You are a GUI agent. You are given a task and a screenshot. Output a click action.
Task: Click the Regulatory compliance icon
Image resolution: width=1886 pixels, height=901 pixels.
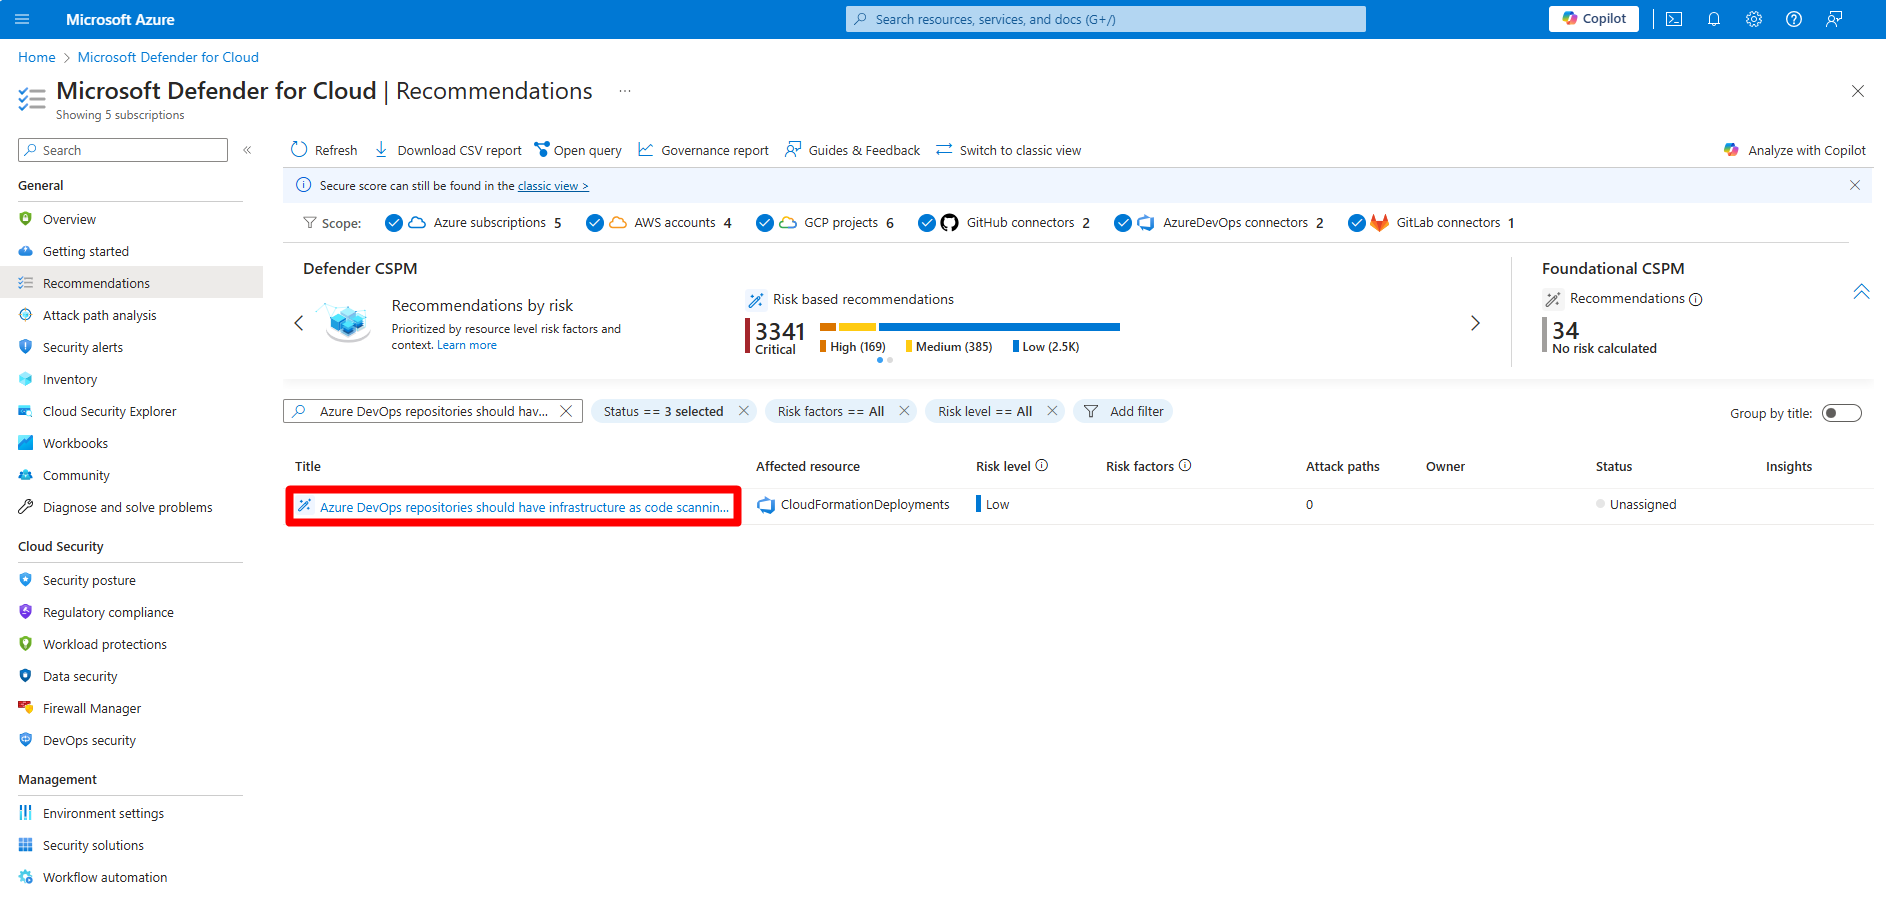pyautogui.click(x=26, y=612)
